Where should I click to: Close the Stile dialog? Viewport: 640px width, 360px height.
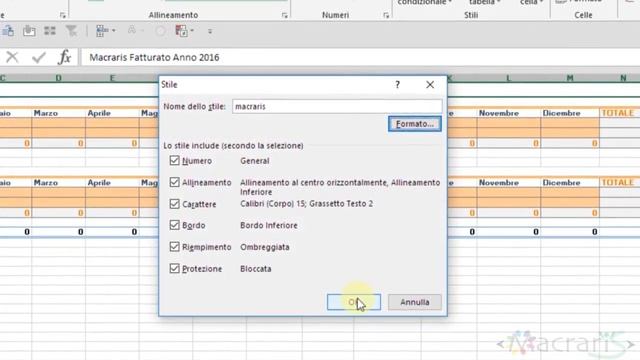tap(430, 84)
